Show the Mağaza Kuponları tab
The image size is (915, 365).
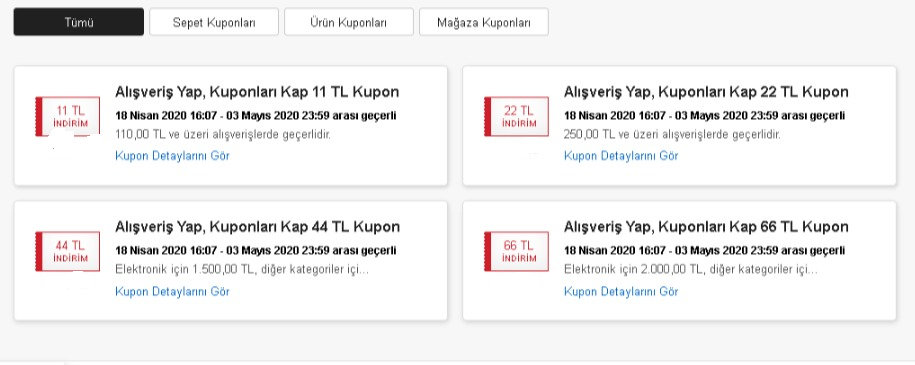483,22
